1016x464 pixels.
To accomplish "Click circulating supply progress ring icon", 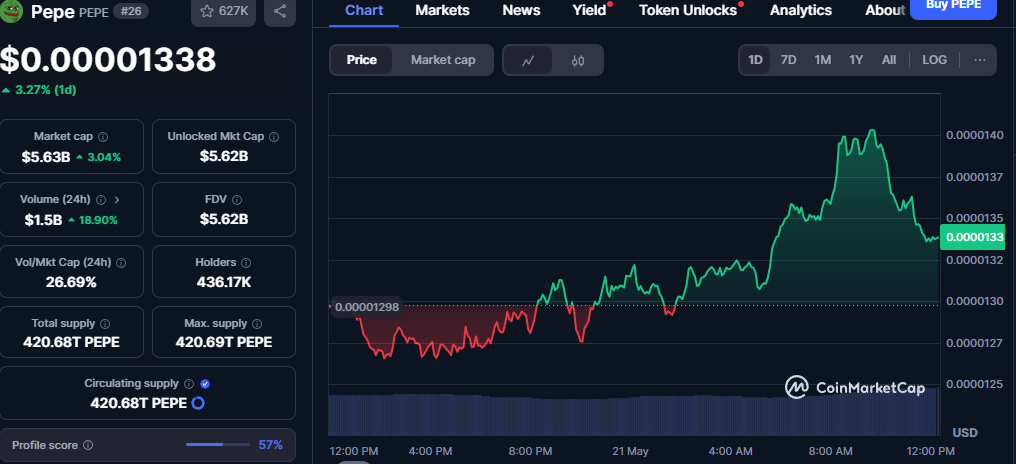I will click(x=198, y=403).
